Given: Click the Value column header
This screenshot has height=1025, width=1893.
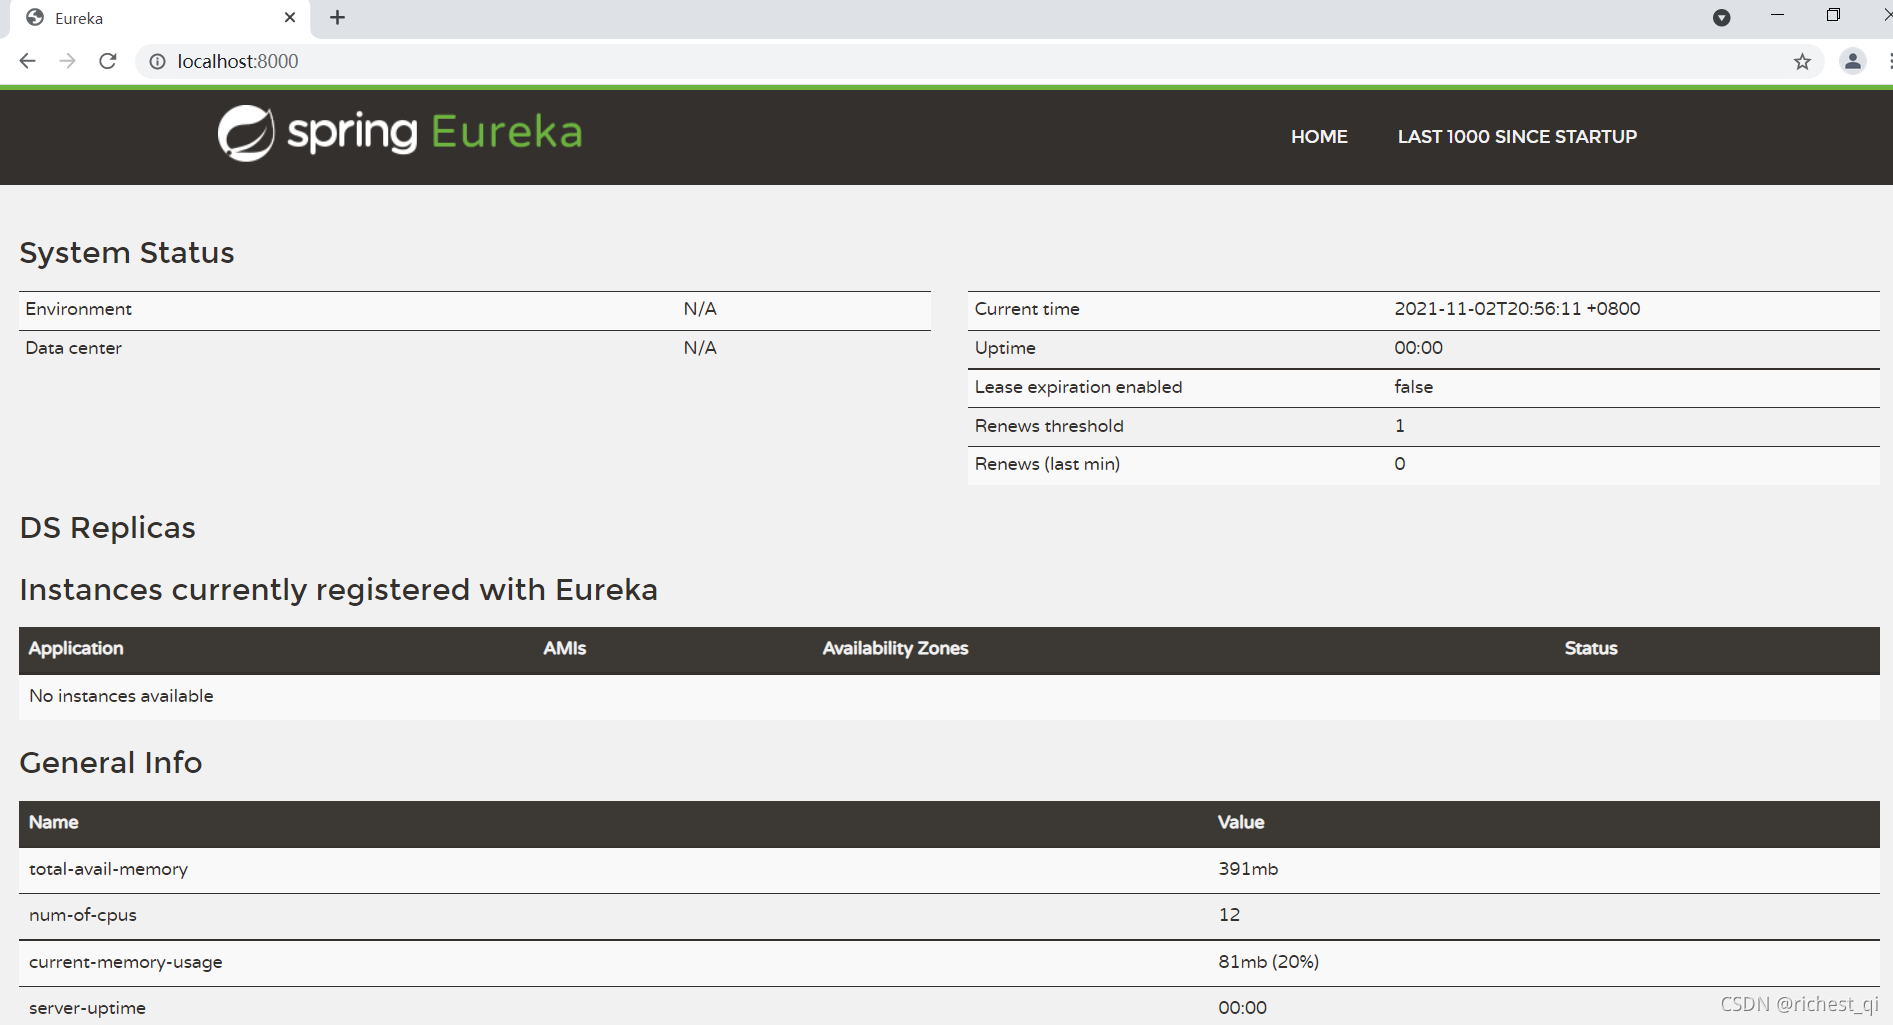Looking at the screenshot, I should tap(1241, 822).
